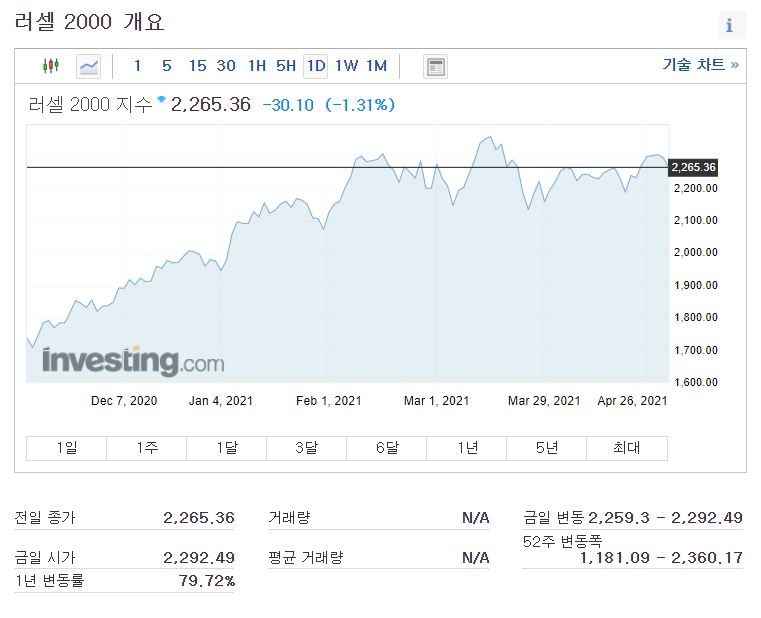
Task: Click the Apr 26, 2021 date label
Action: coord(632,401)
